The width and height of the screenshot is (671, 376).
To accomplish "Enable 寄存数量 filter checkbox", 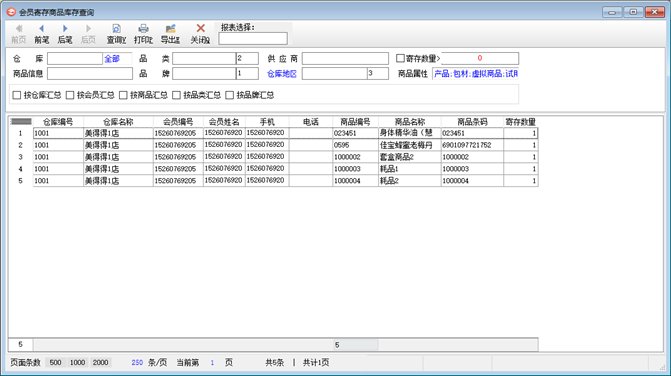I will [400, 58].
